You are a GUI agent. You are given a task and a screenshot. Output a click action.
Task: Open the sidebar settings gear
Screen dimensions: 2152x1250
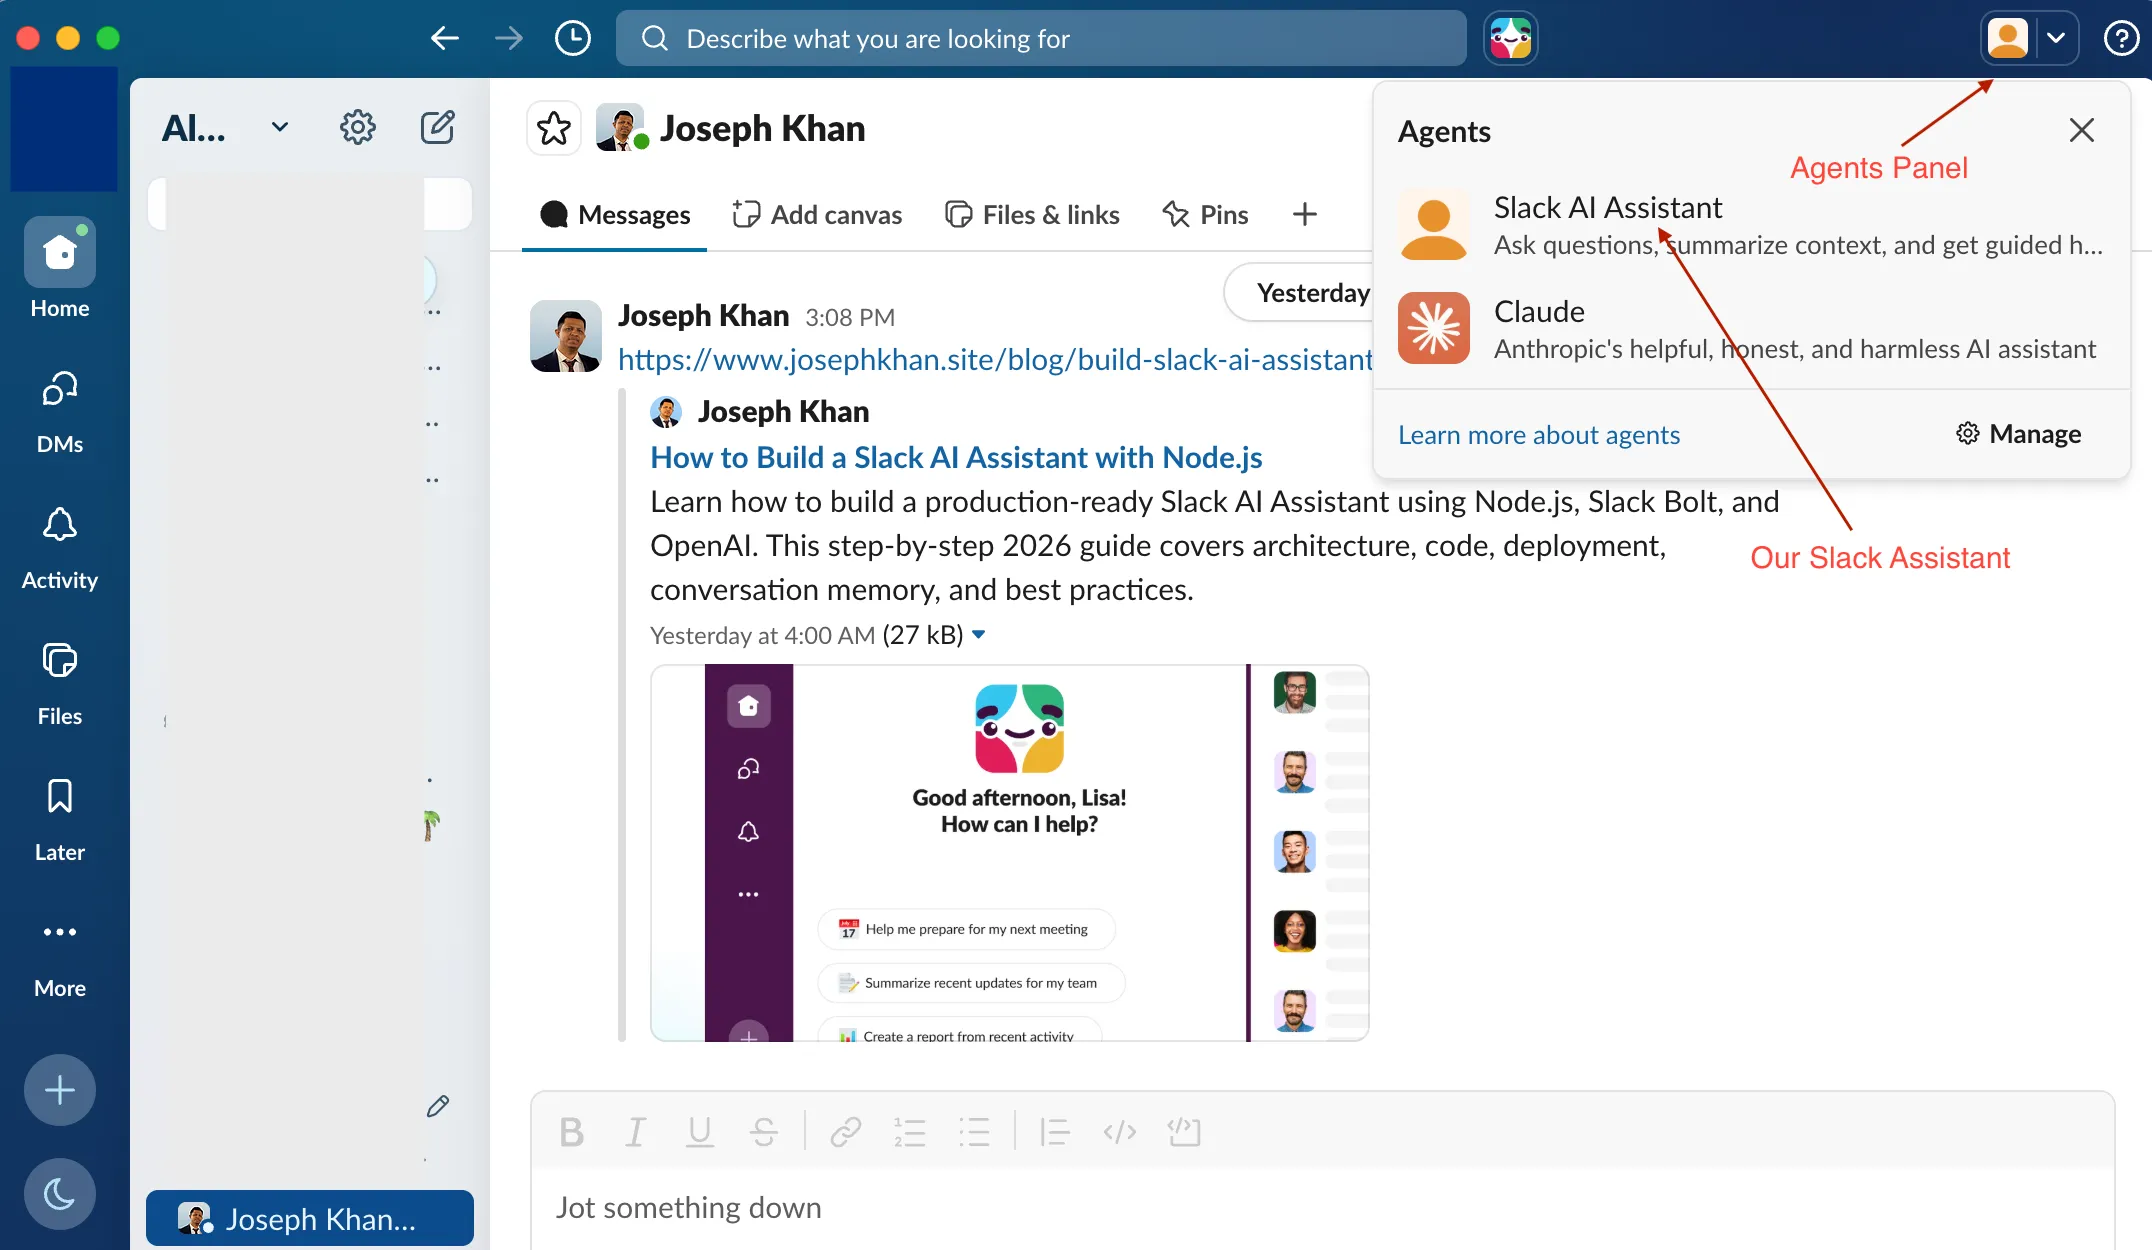coord(357,128)
